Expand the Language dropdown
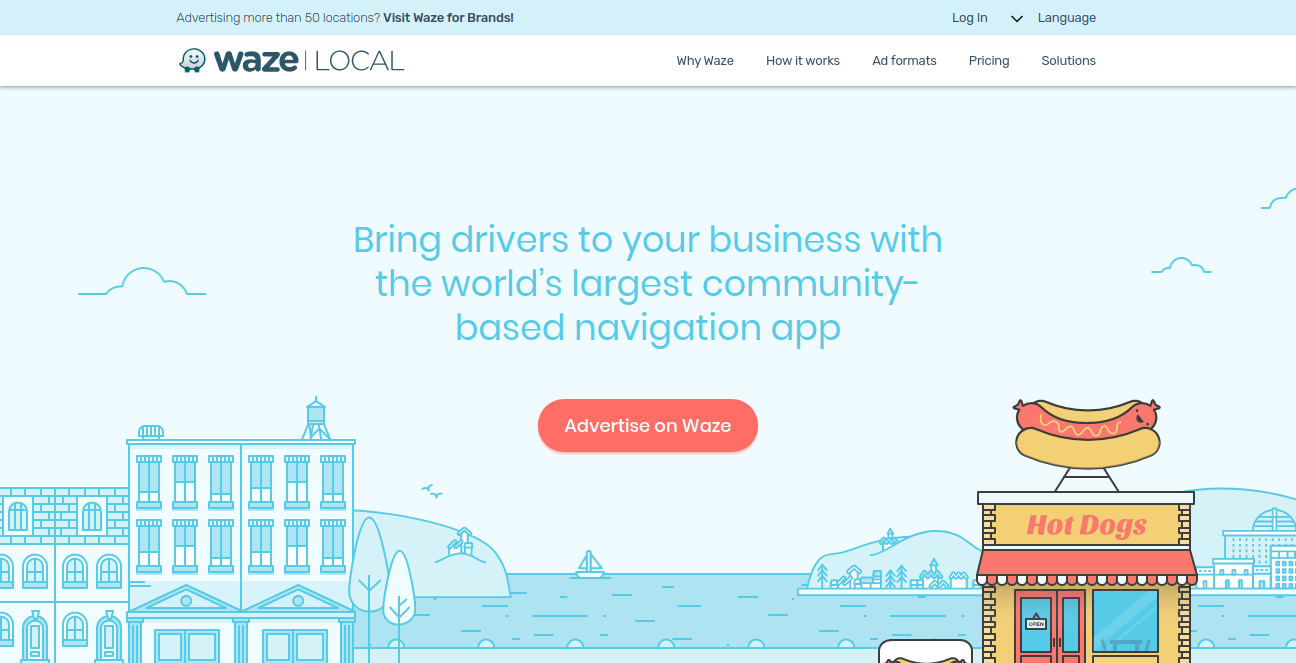The width and height of the screenshot is (1296, 663). click(x=1066, y=18)
